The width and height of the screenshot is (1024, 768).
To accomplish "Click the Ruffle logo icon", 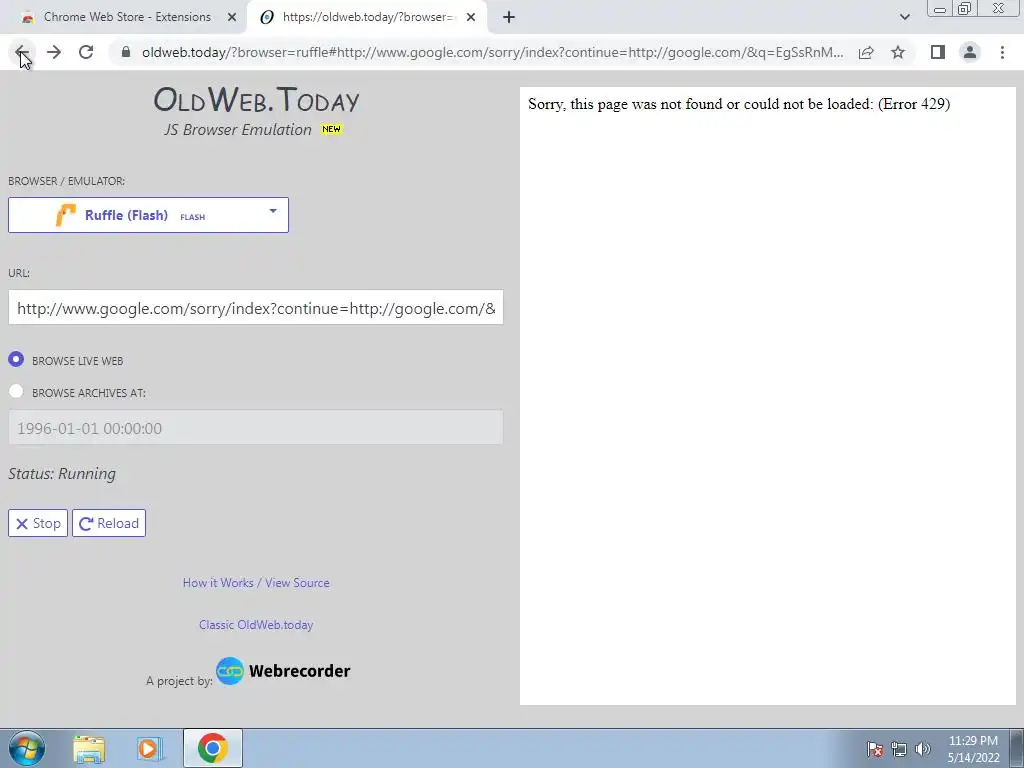I will pos(66,215).
